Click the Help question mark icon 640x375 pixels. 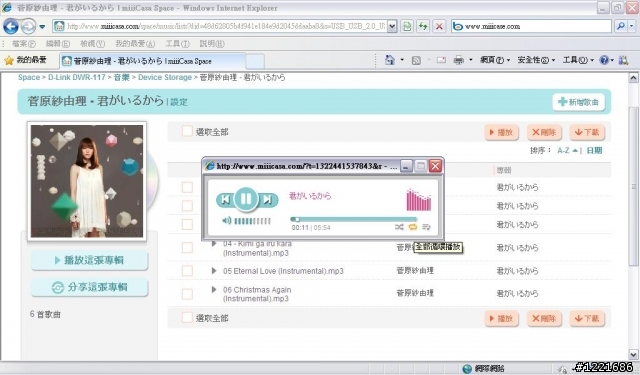pos(604,60)
